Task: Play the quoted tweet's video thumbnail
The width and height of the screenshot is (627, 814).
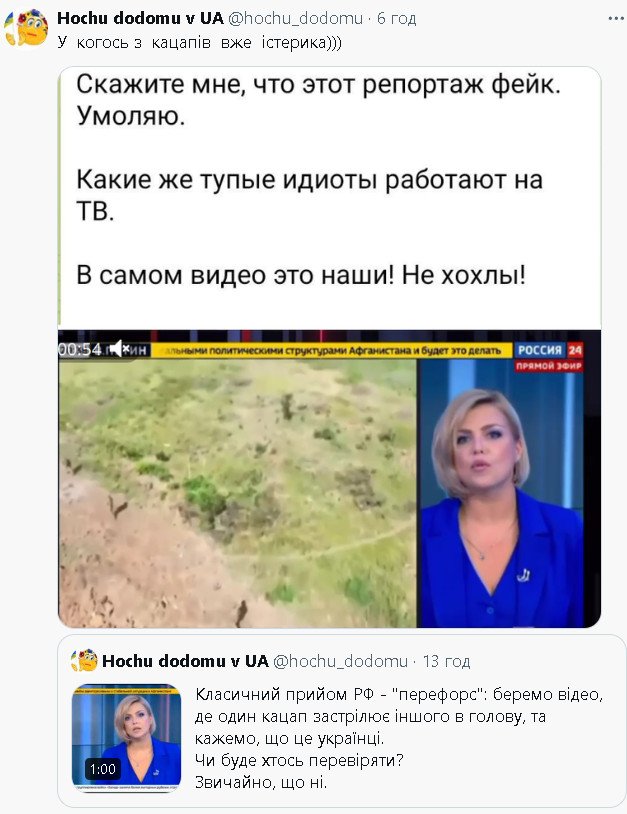Action: coord(126,738)
